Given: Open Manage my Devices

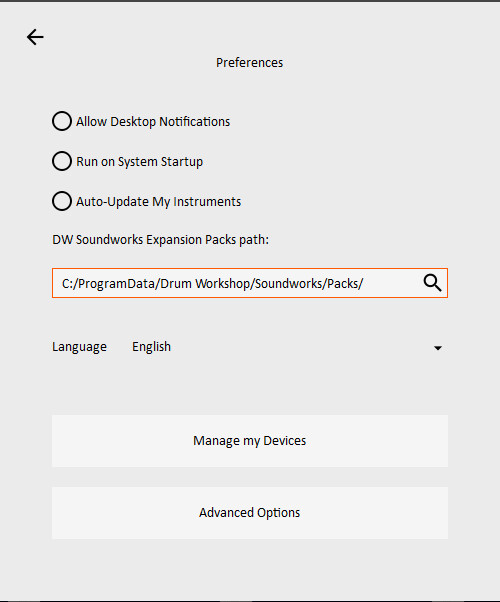Looking at the screenshot, I should click(250, 441).
